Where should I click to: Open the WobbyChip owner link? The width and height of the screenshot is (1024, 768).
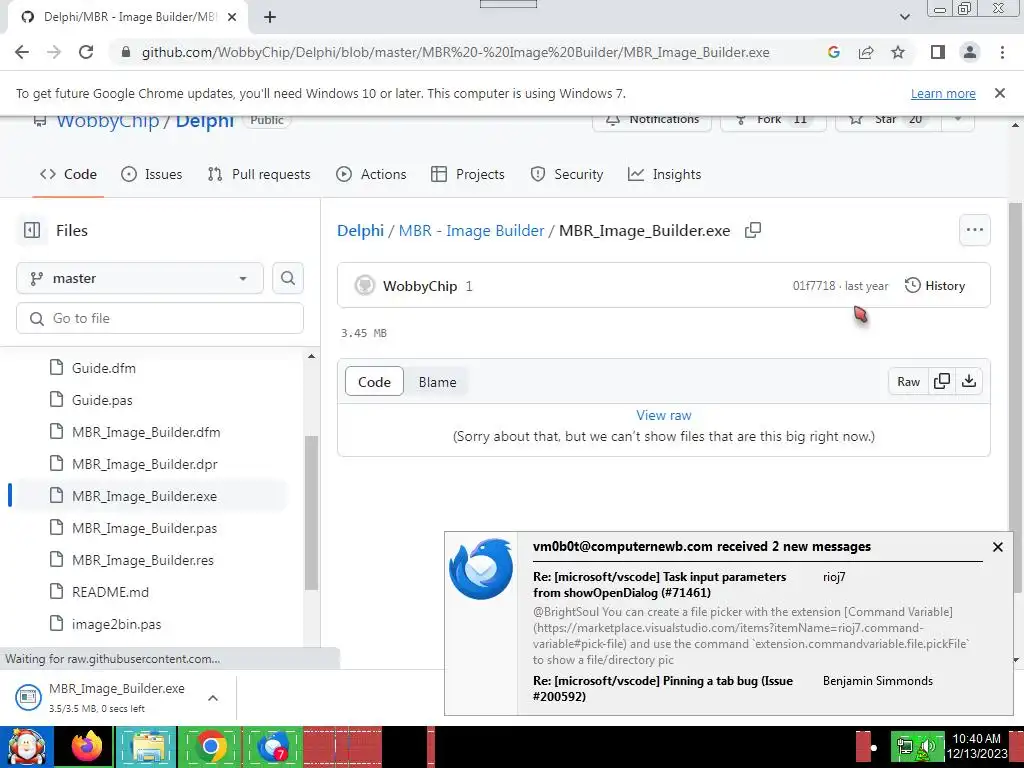108,121
